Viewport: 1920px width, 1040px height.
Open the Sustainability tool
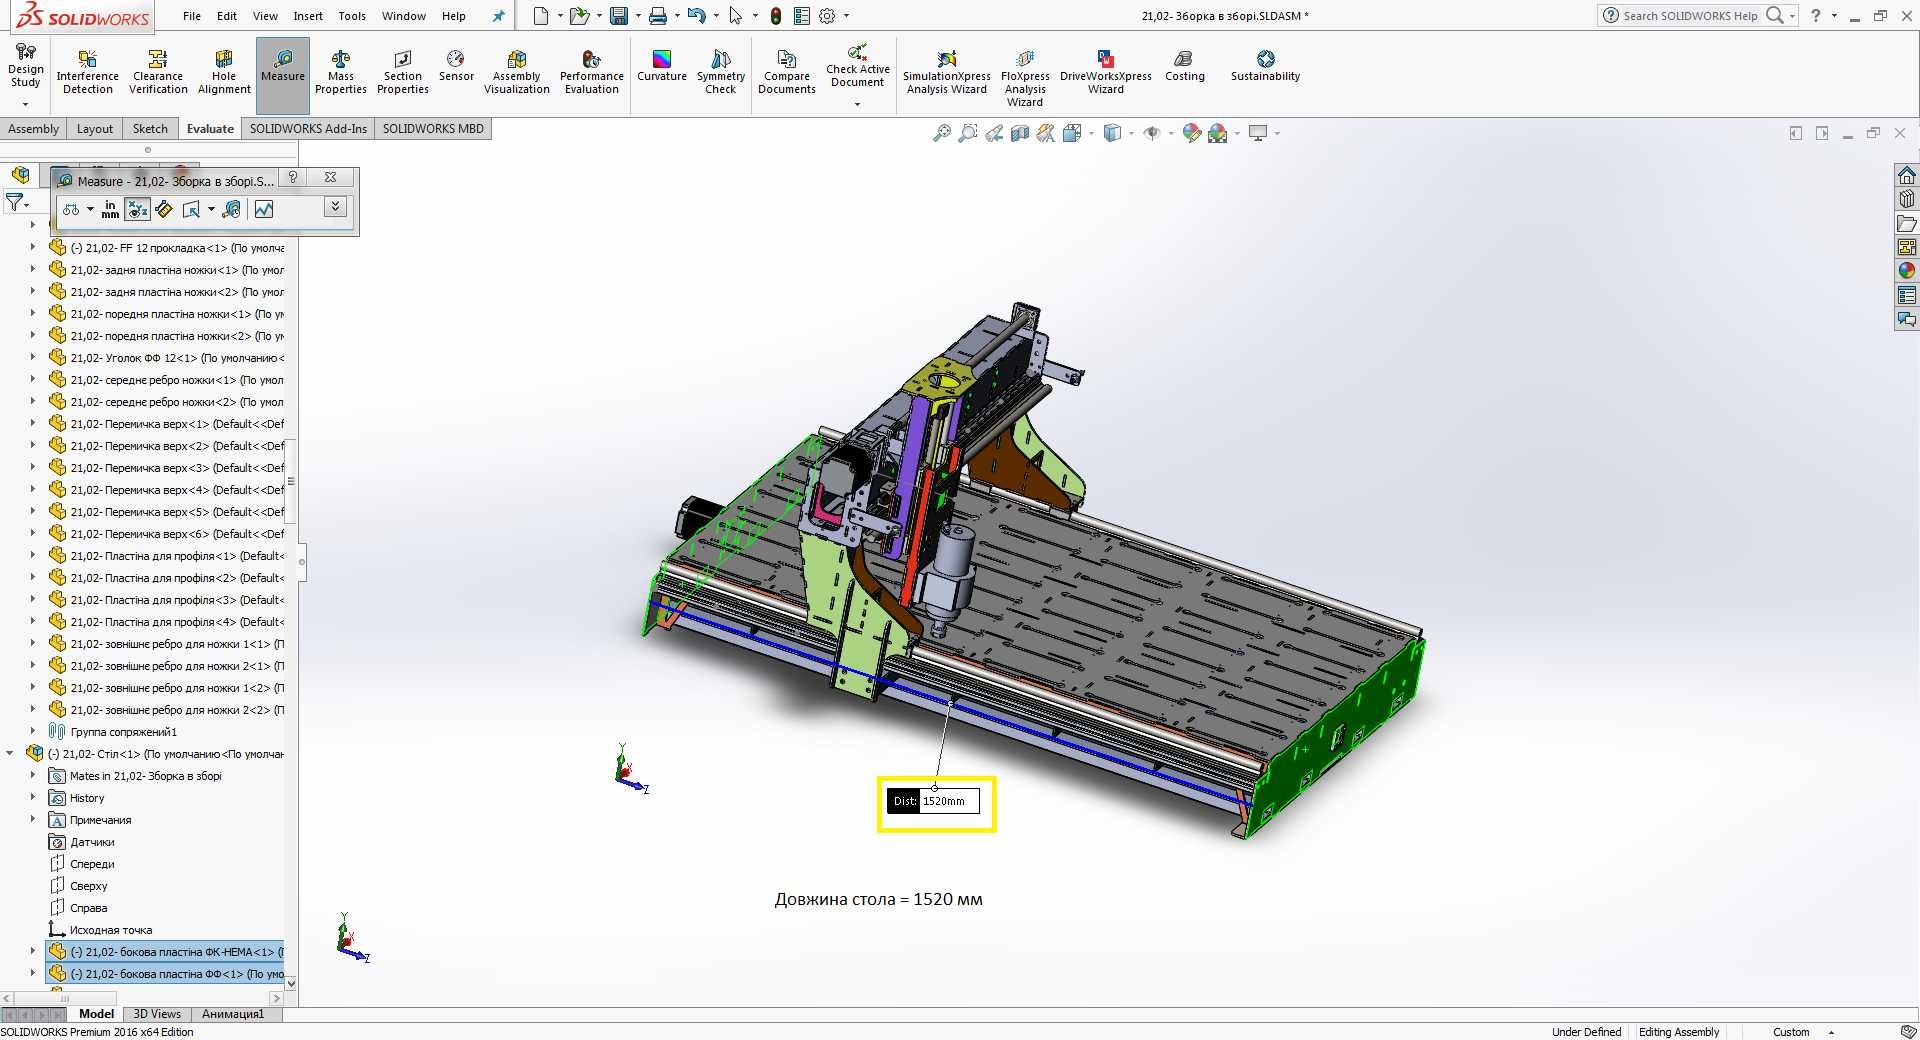[1265, 66]
